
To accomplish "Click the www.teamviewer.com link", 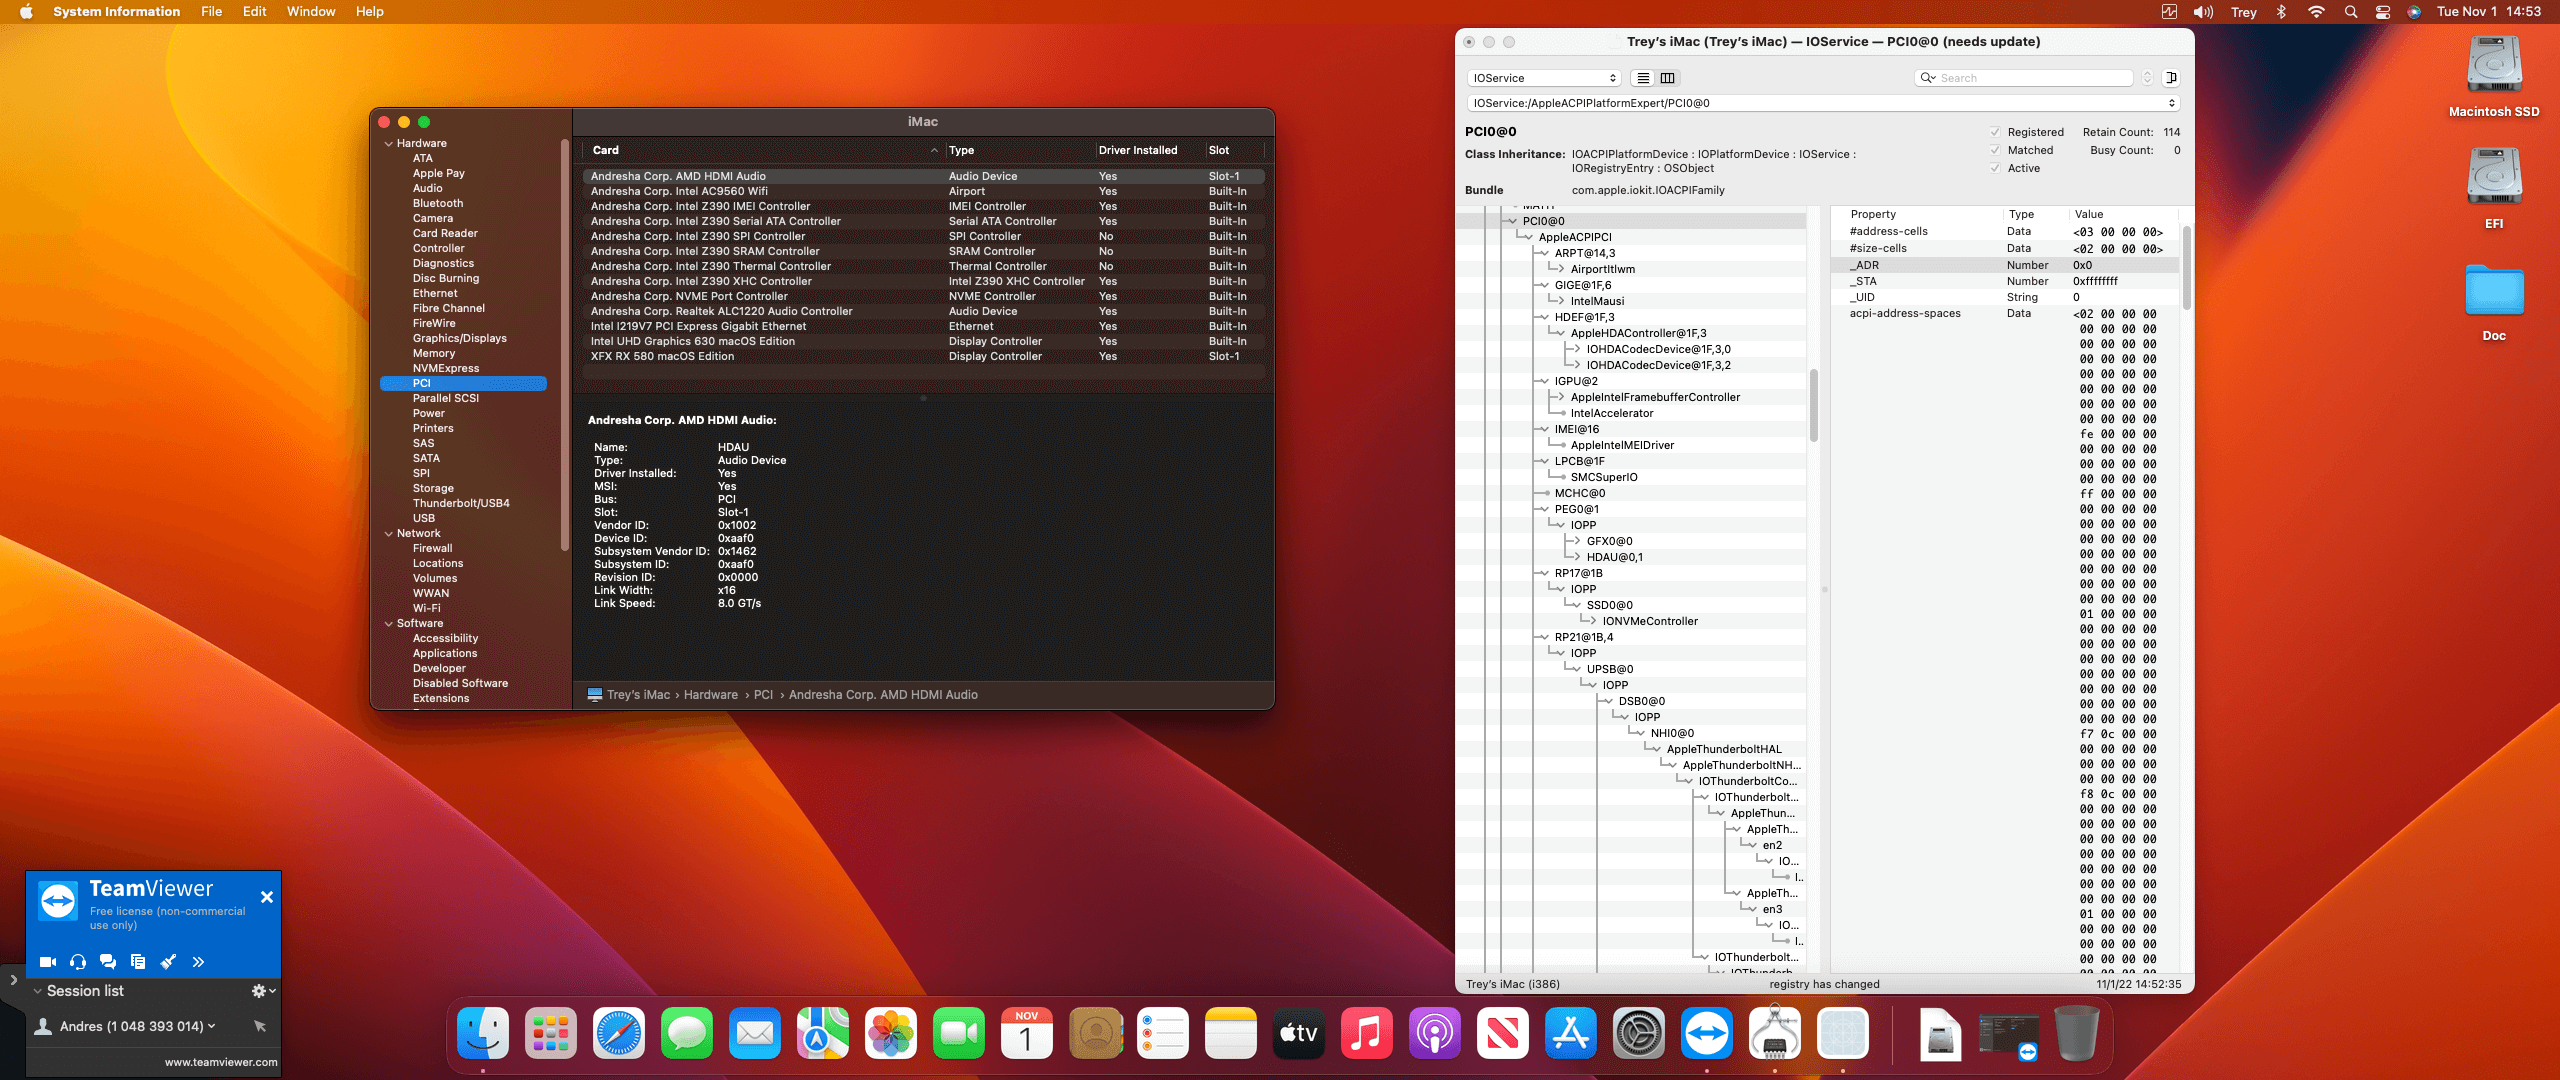I will pyautogui.click(x=221, y=1062).
